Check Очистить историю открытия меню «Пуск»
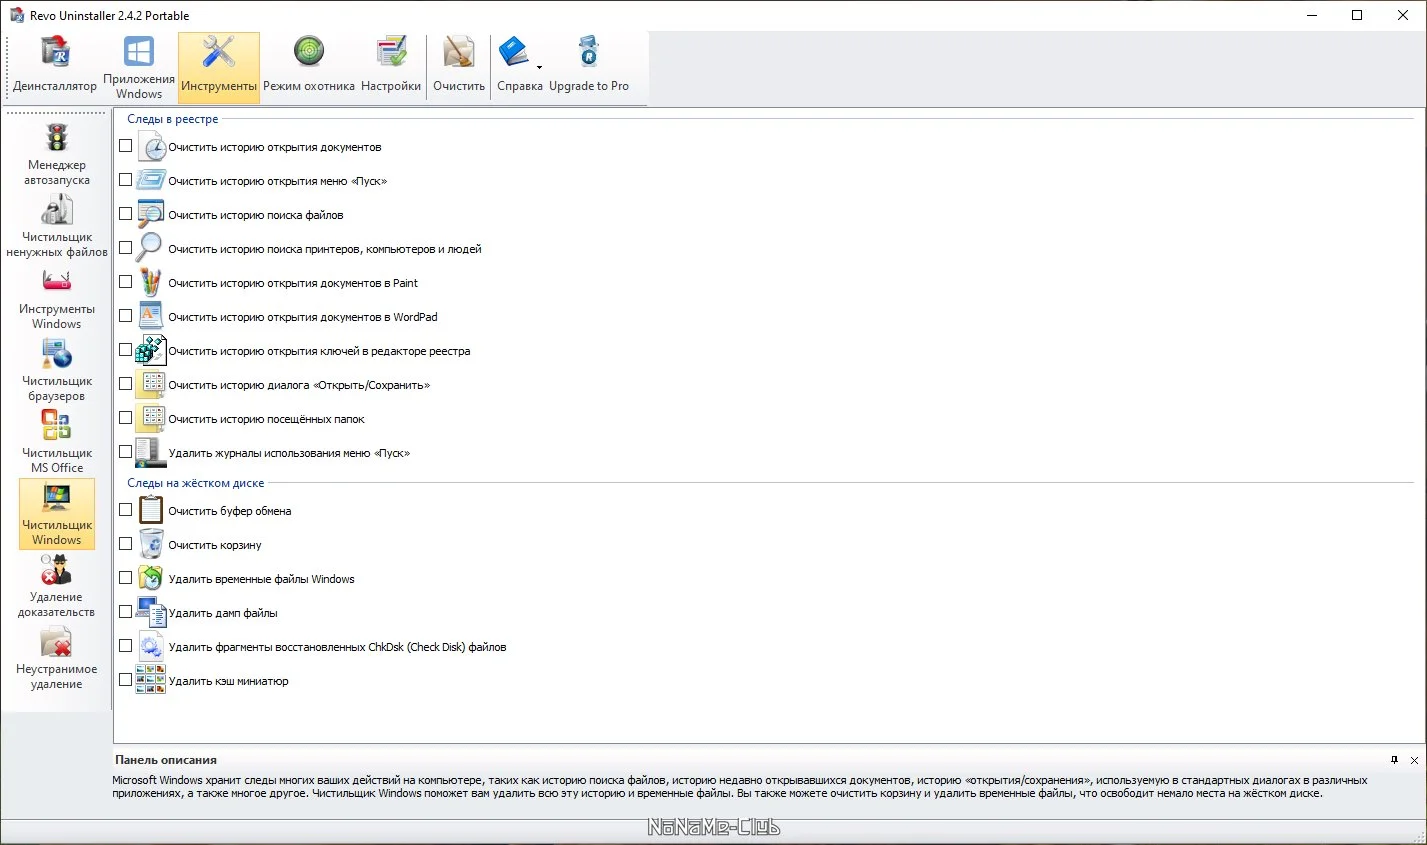 (126, 180)
